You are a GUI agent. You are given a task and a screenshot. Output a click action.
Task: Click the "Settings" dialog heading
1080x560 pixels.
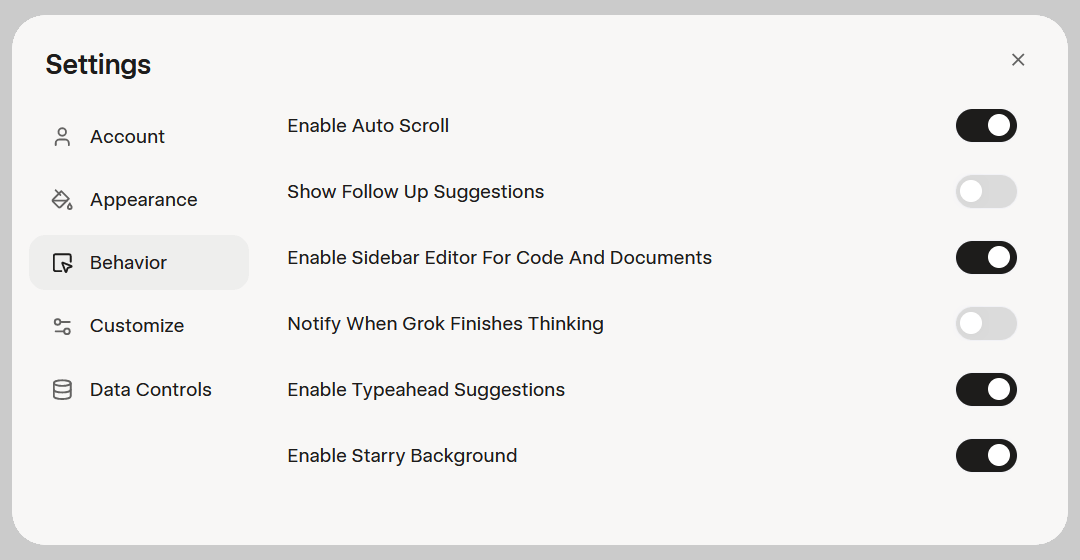(98, 65)
